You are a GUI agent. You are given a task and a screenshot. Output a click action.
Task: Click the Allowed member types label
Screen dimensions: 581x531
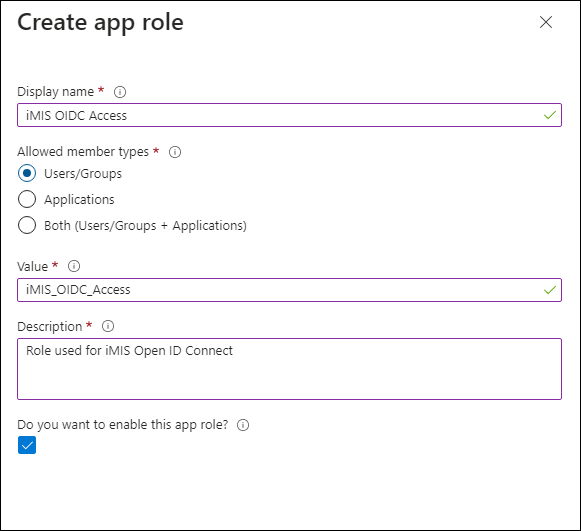click(x=83, y=152)
